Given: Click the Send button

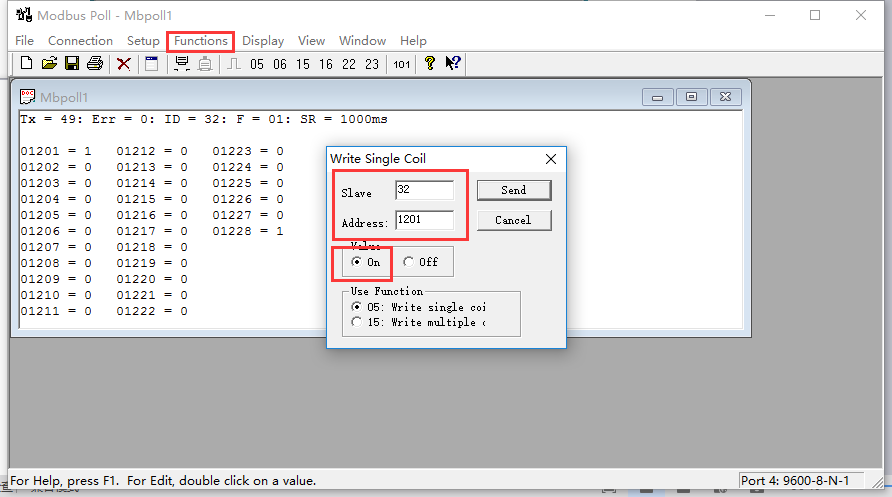Looking at the screenshot, I should click(514, 190).
